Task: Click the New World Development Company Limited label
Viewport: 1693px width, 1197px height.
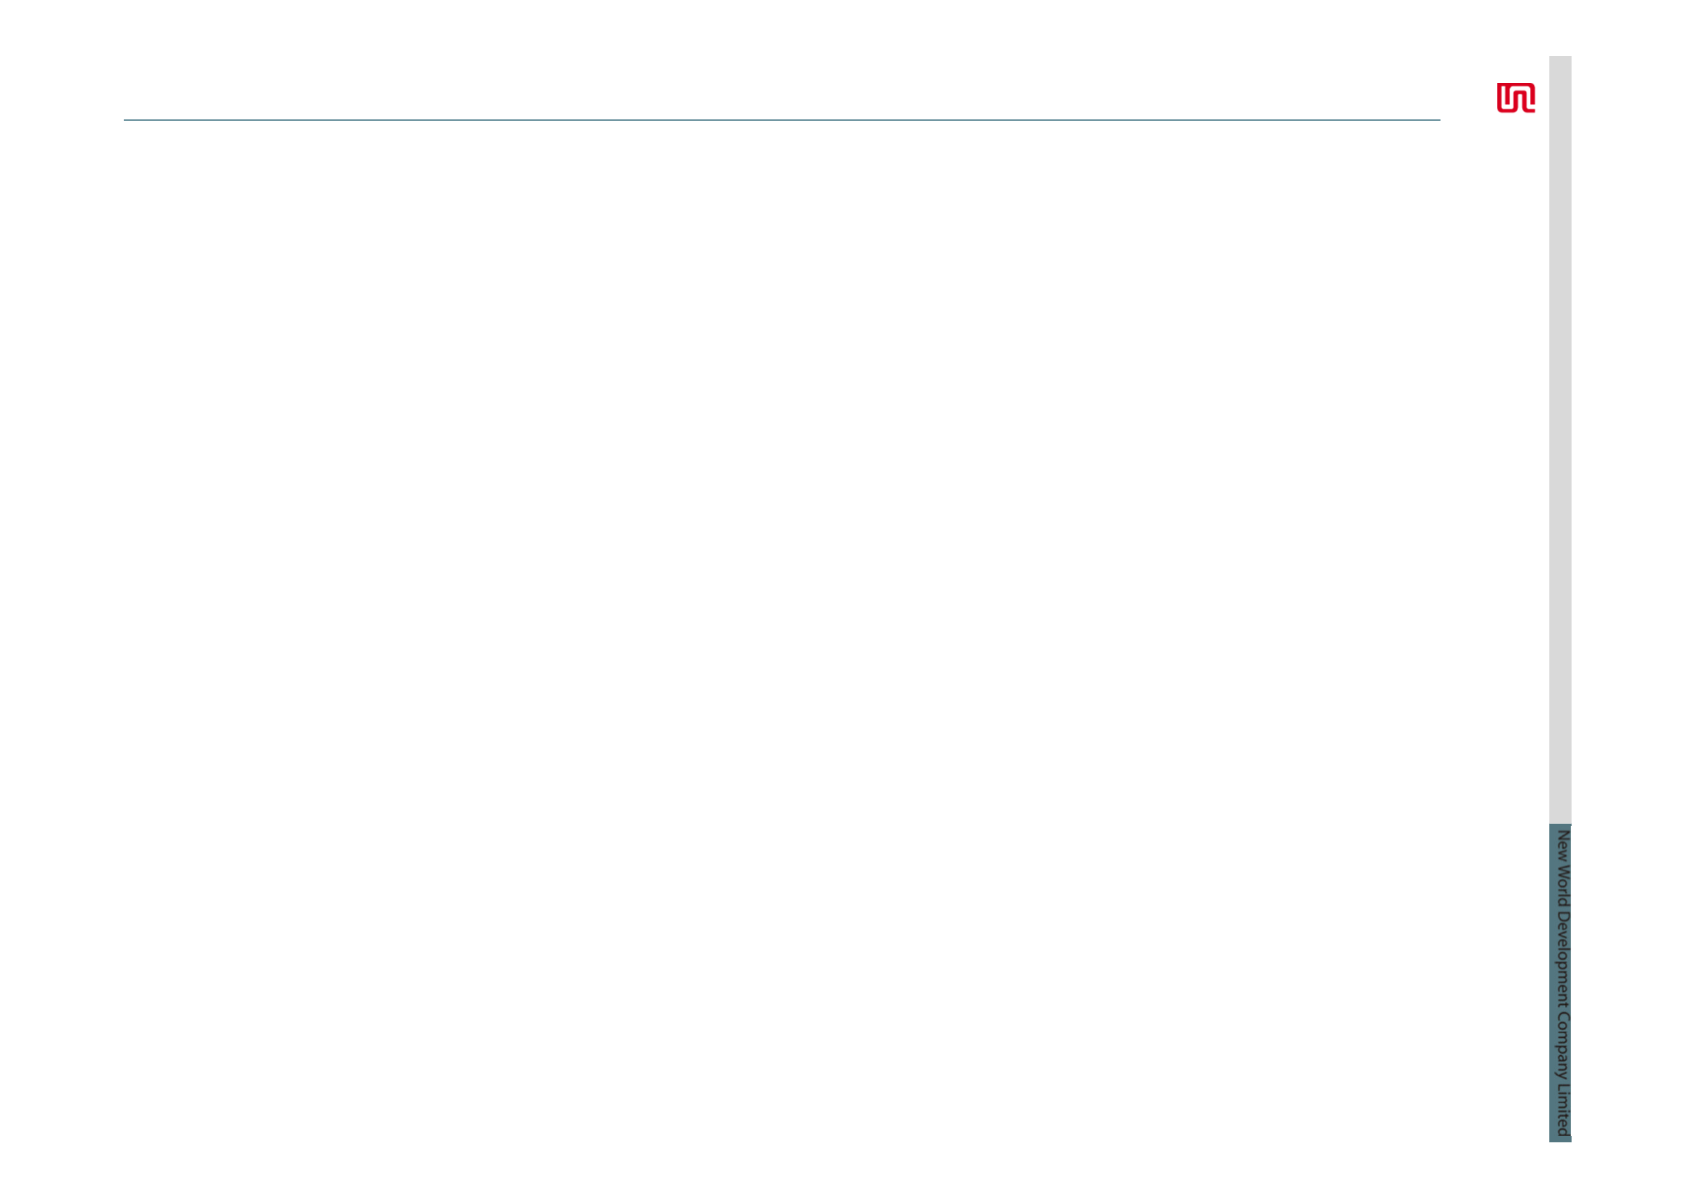Action: pos(1562,982)
